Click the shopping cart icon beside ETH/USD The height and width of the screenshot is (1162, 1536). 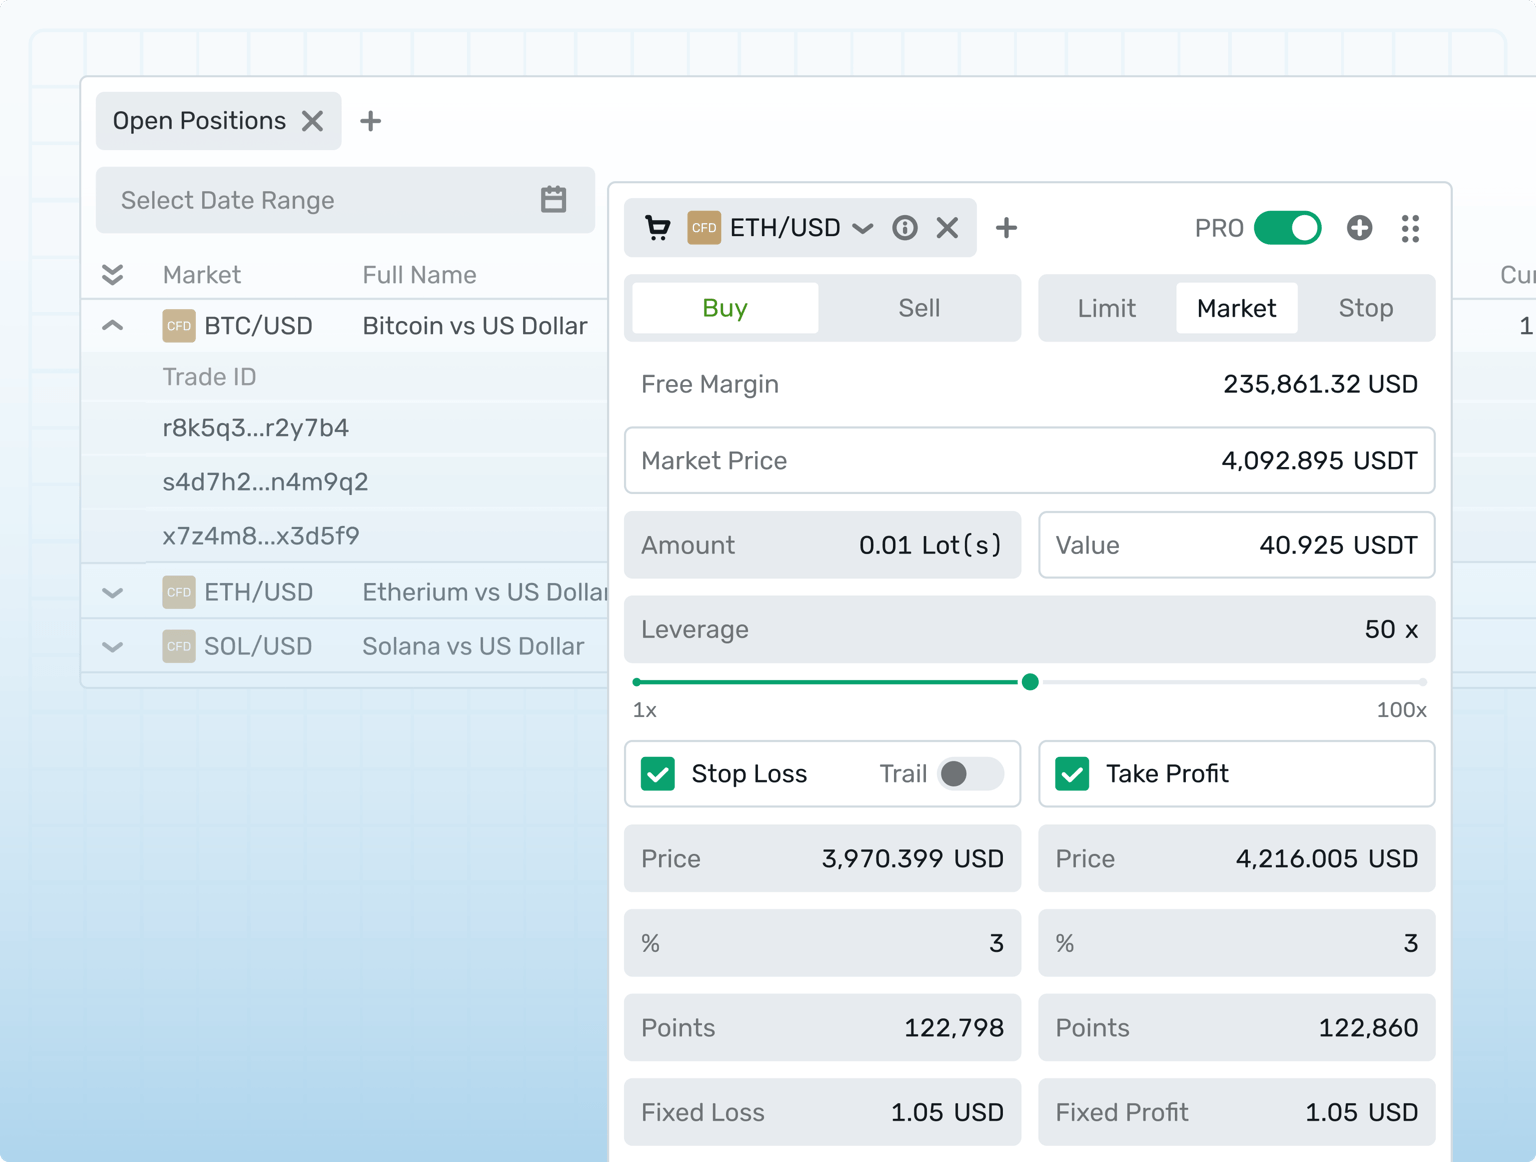coord(657,228)
